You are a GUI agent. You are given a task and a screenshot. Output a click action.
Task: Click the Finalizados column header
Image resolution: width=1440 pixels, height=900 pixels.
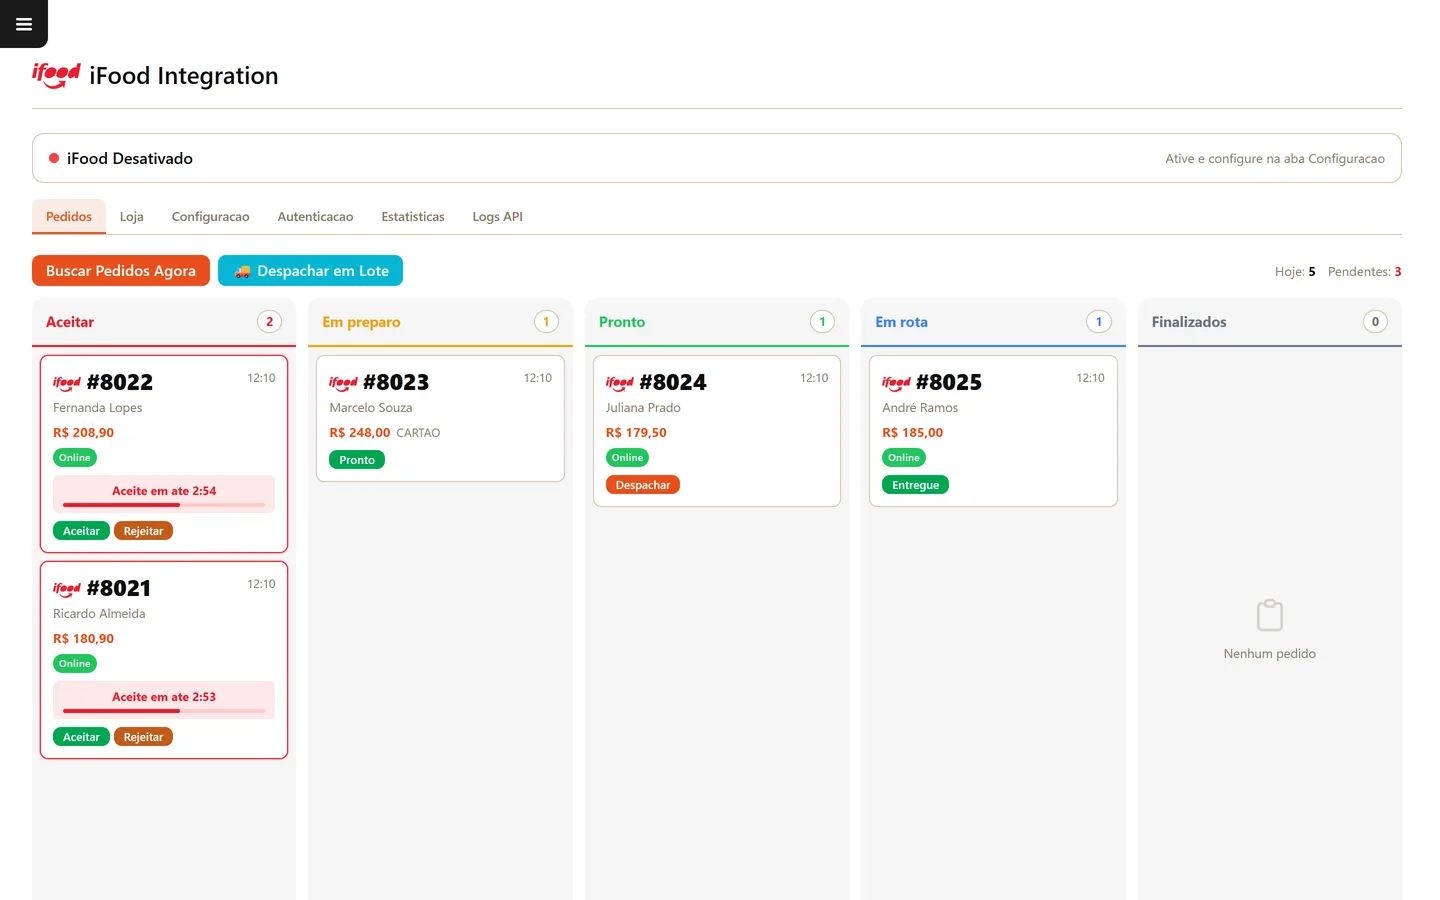(x=1270, y=322)
